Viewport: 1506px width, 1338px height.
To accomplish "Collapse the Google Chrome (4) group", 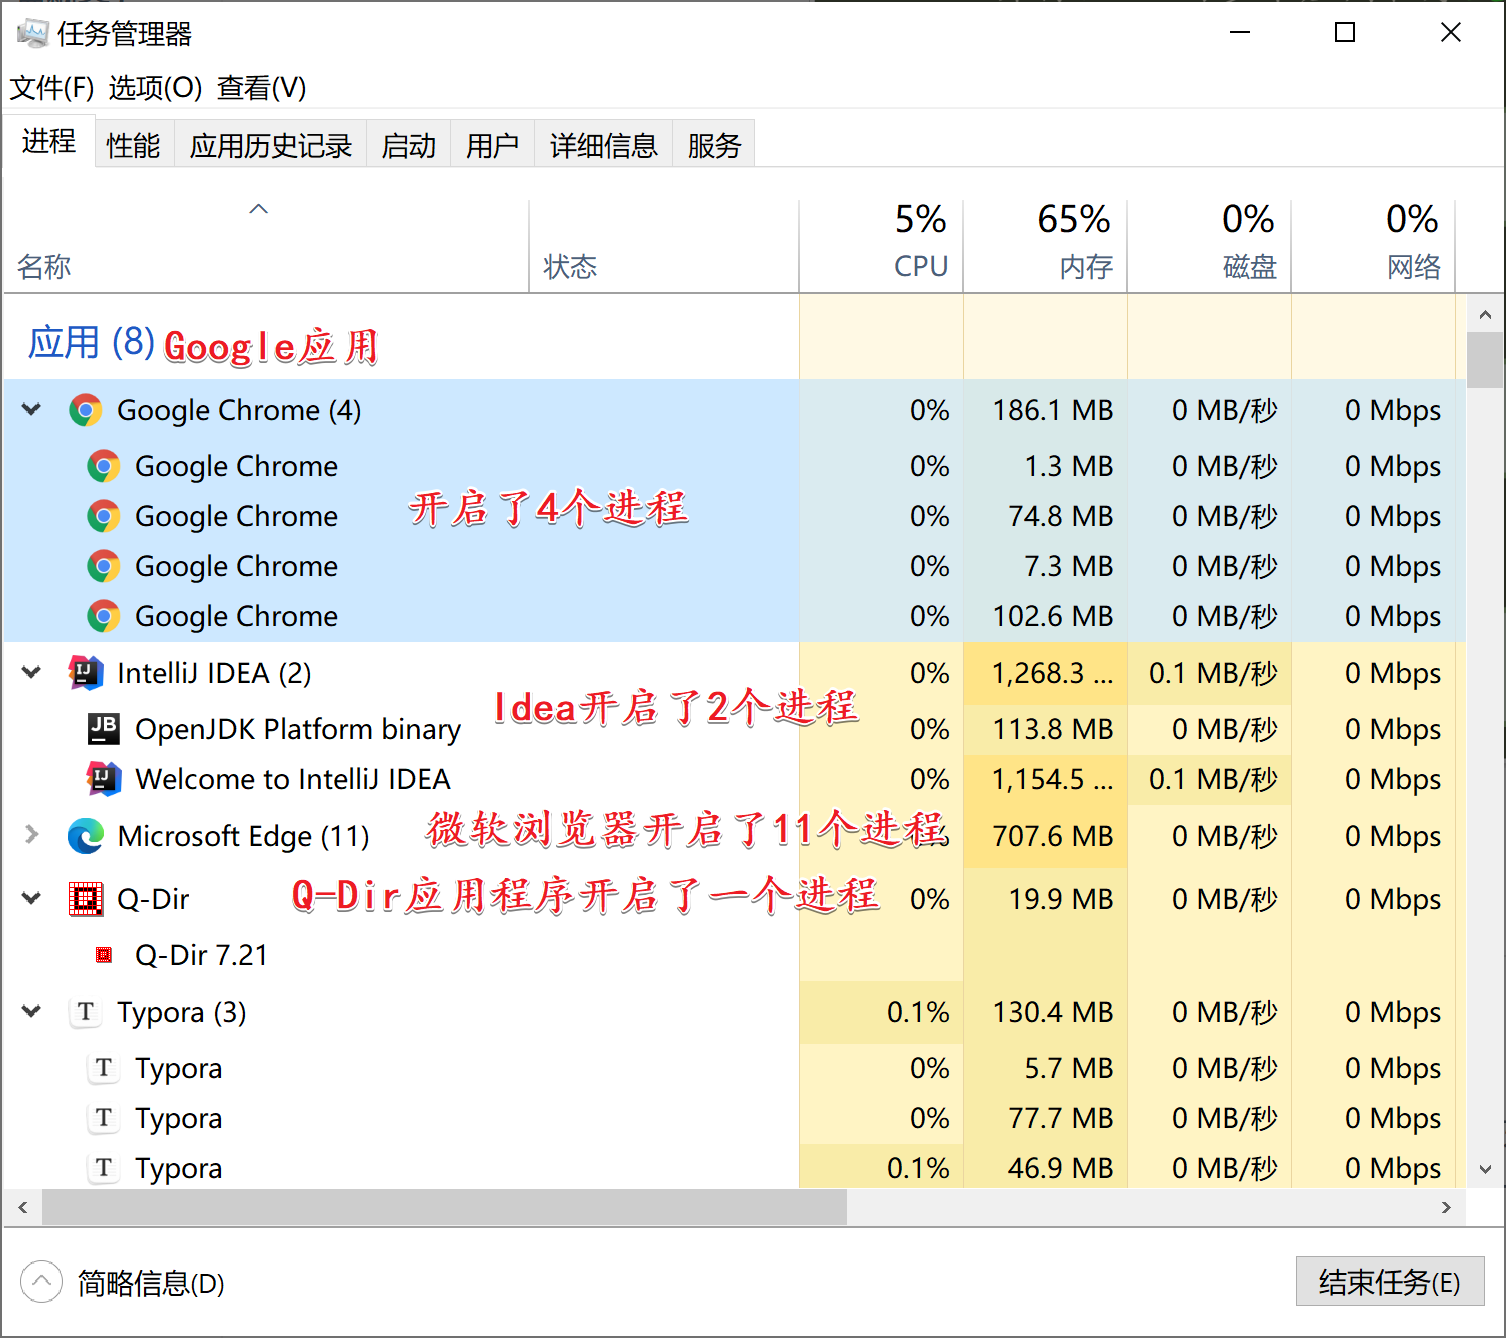I will [32, 410].
